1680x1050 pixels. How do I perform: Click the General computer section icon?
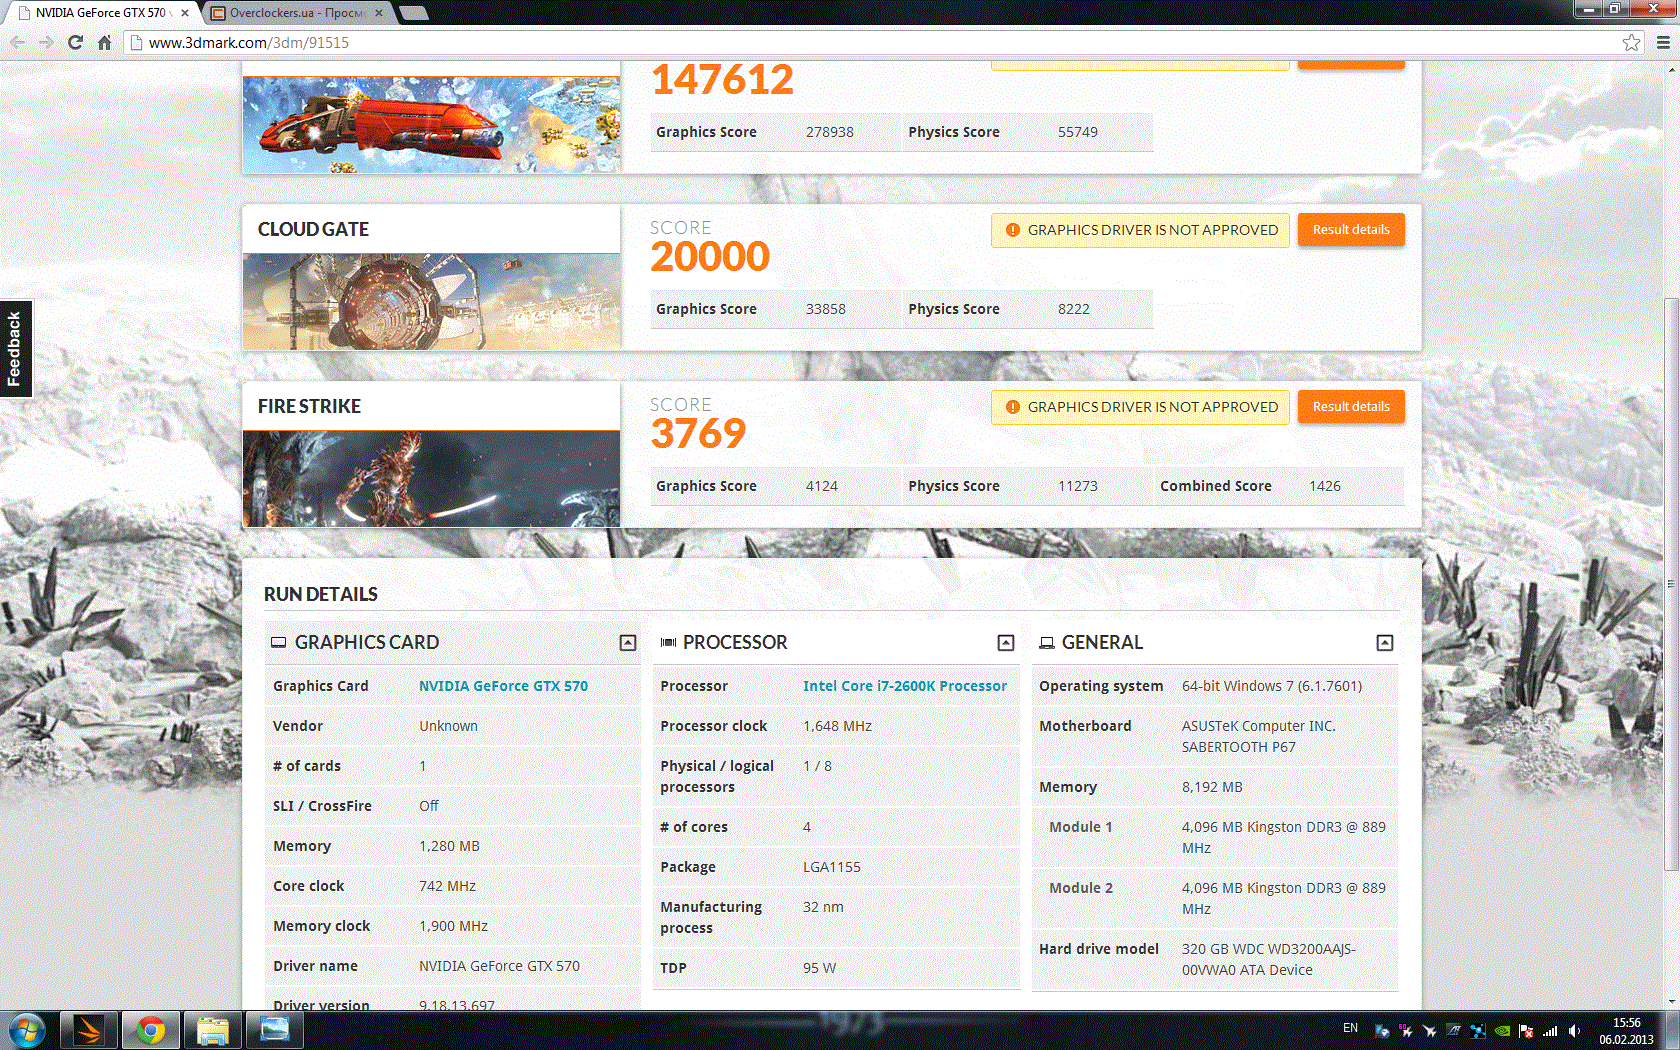pos(1047,642)
